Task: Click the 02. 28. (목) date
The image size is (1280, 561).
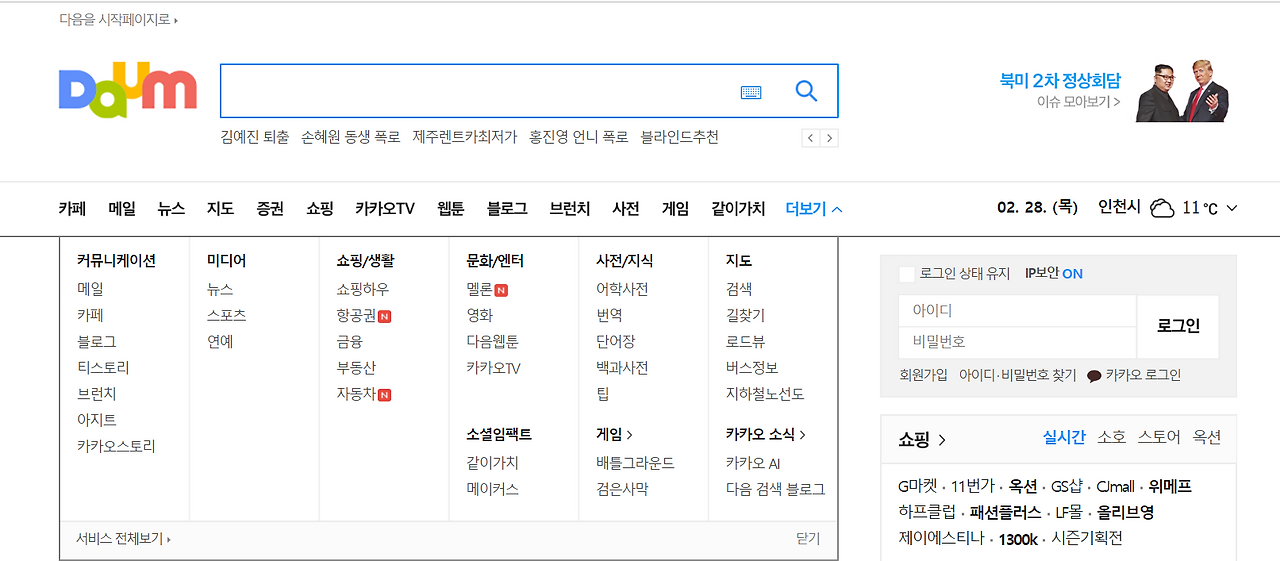Action: 1037,207
